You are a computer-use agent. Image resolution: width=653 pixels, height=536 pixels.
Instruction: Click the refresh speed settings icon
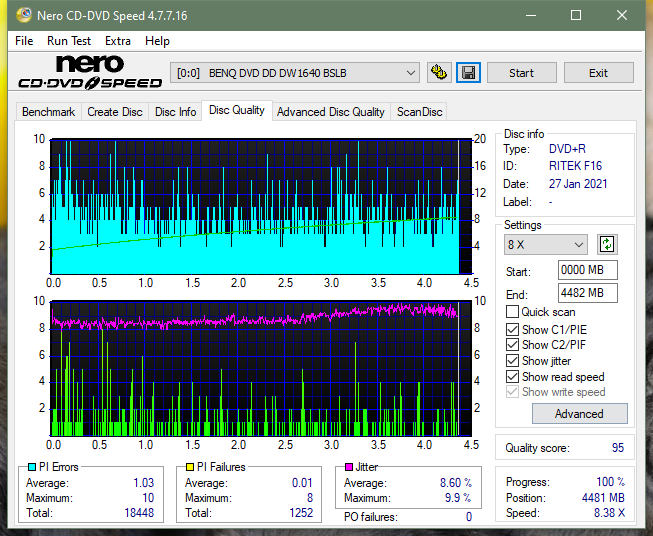click(x=607, y=244)
